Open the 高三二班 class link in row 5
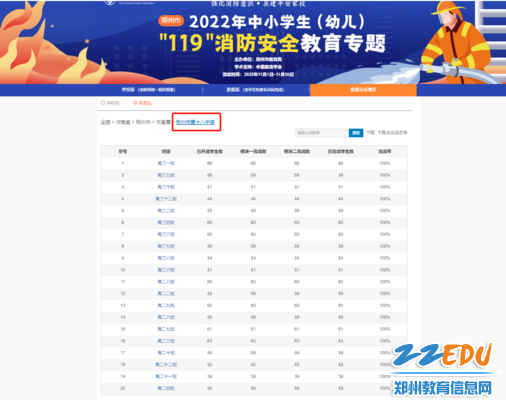The image size is (506, 400). (x=166, y=211)
